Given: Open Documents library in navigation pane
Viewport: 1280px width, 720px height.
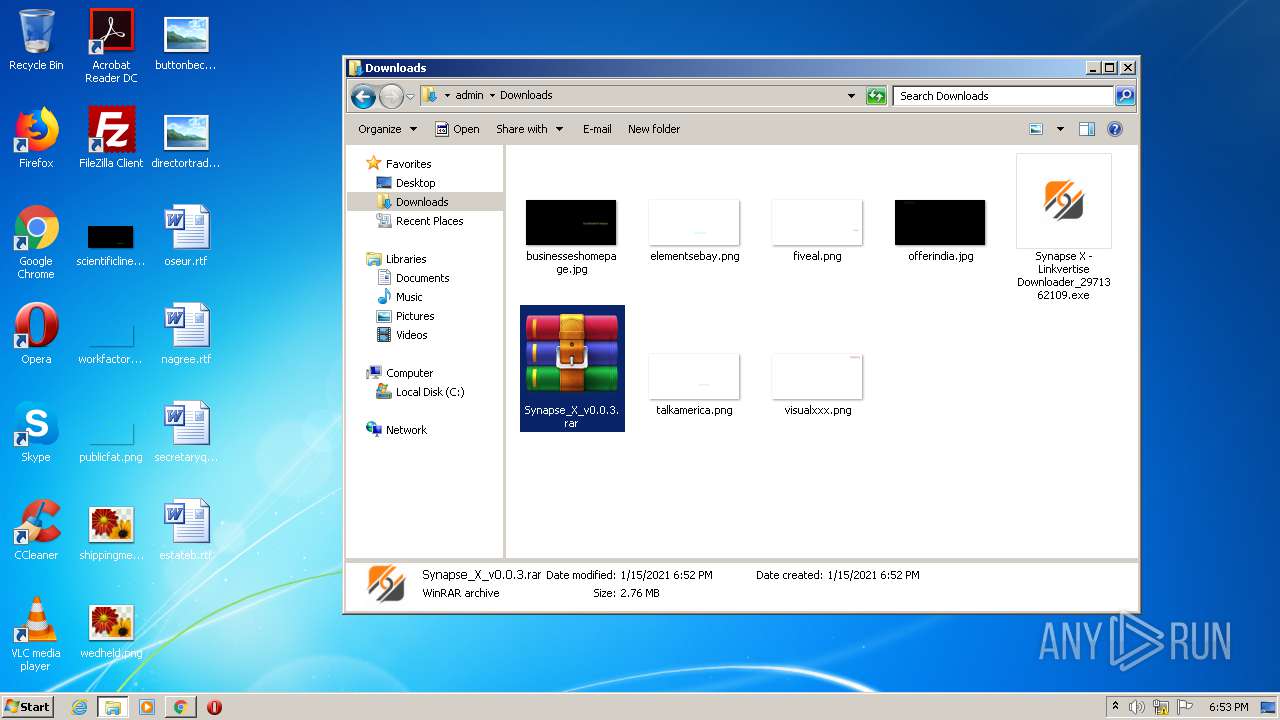Looking at the screenshot, I should pos(413,278).
